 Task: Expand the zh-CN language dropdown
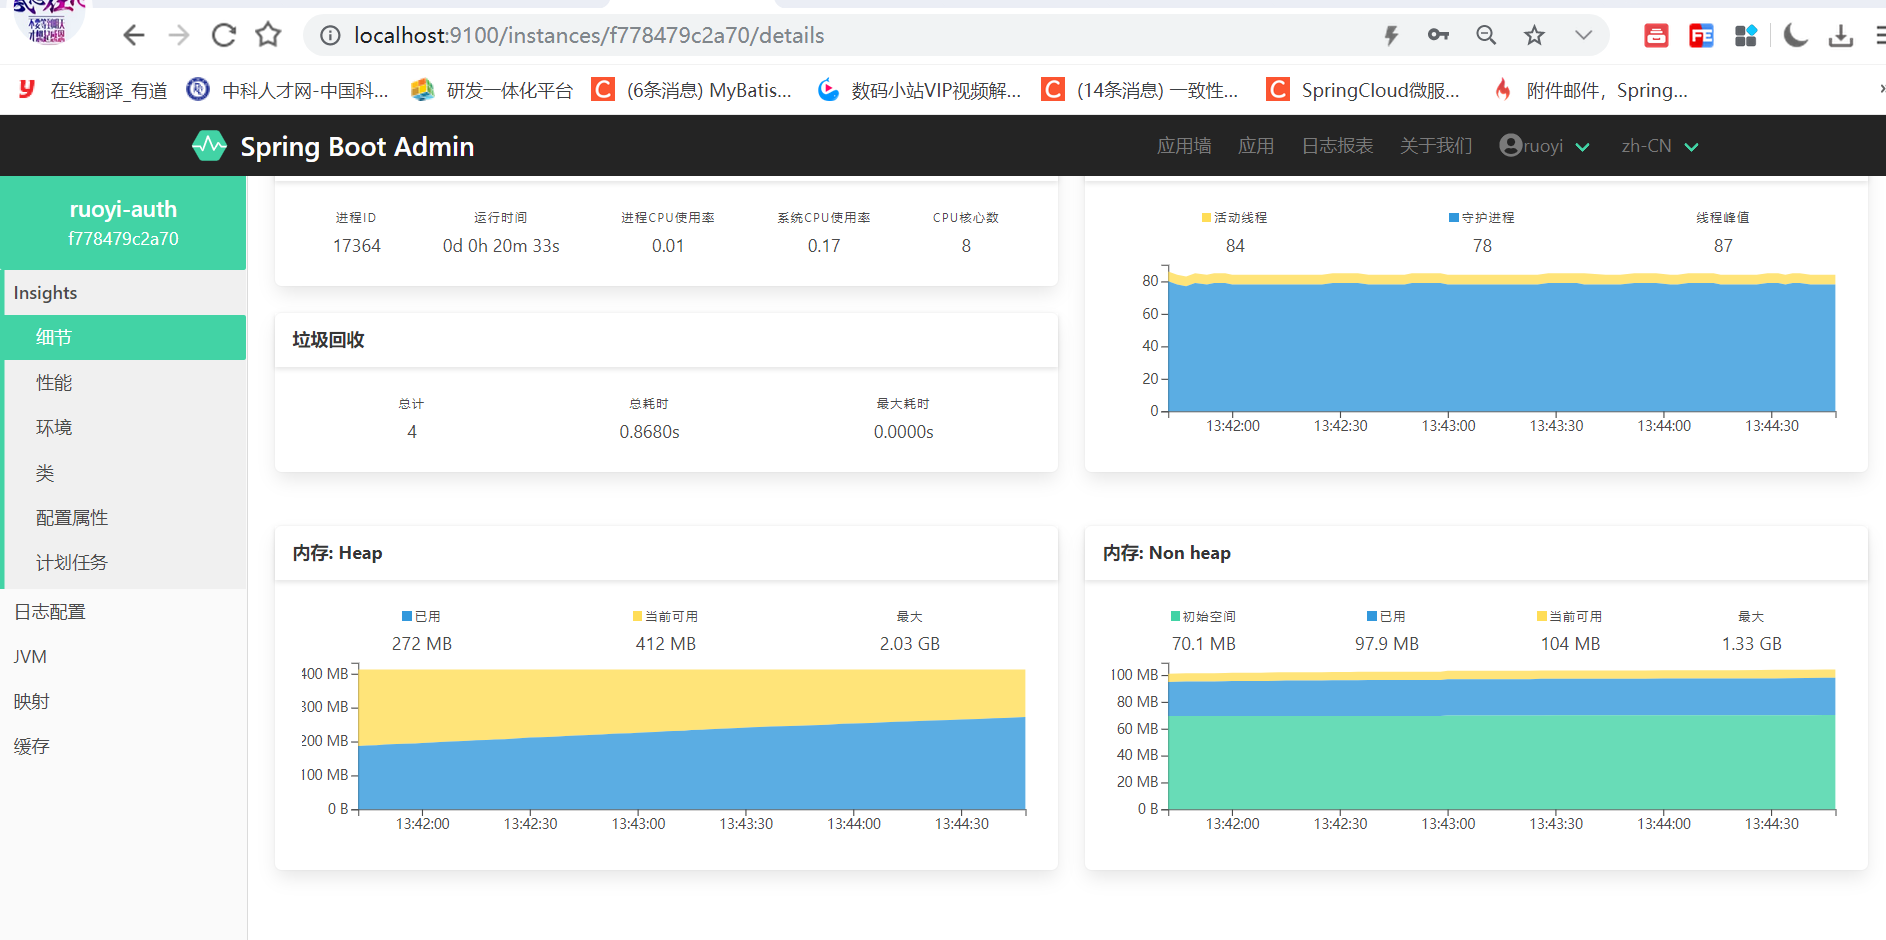coord(1660,146)
